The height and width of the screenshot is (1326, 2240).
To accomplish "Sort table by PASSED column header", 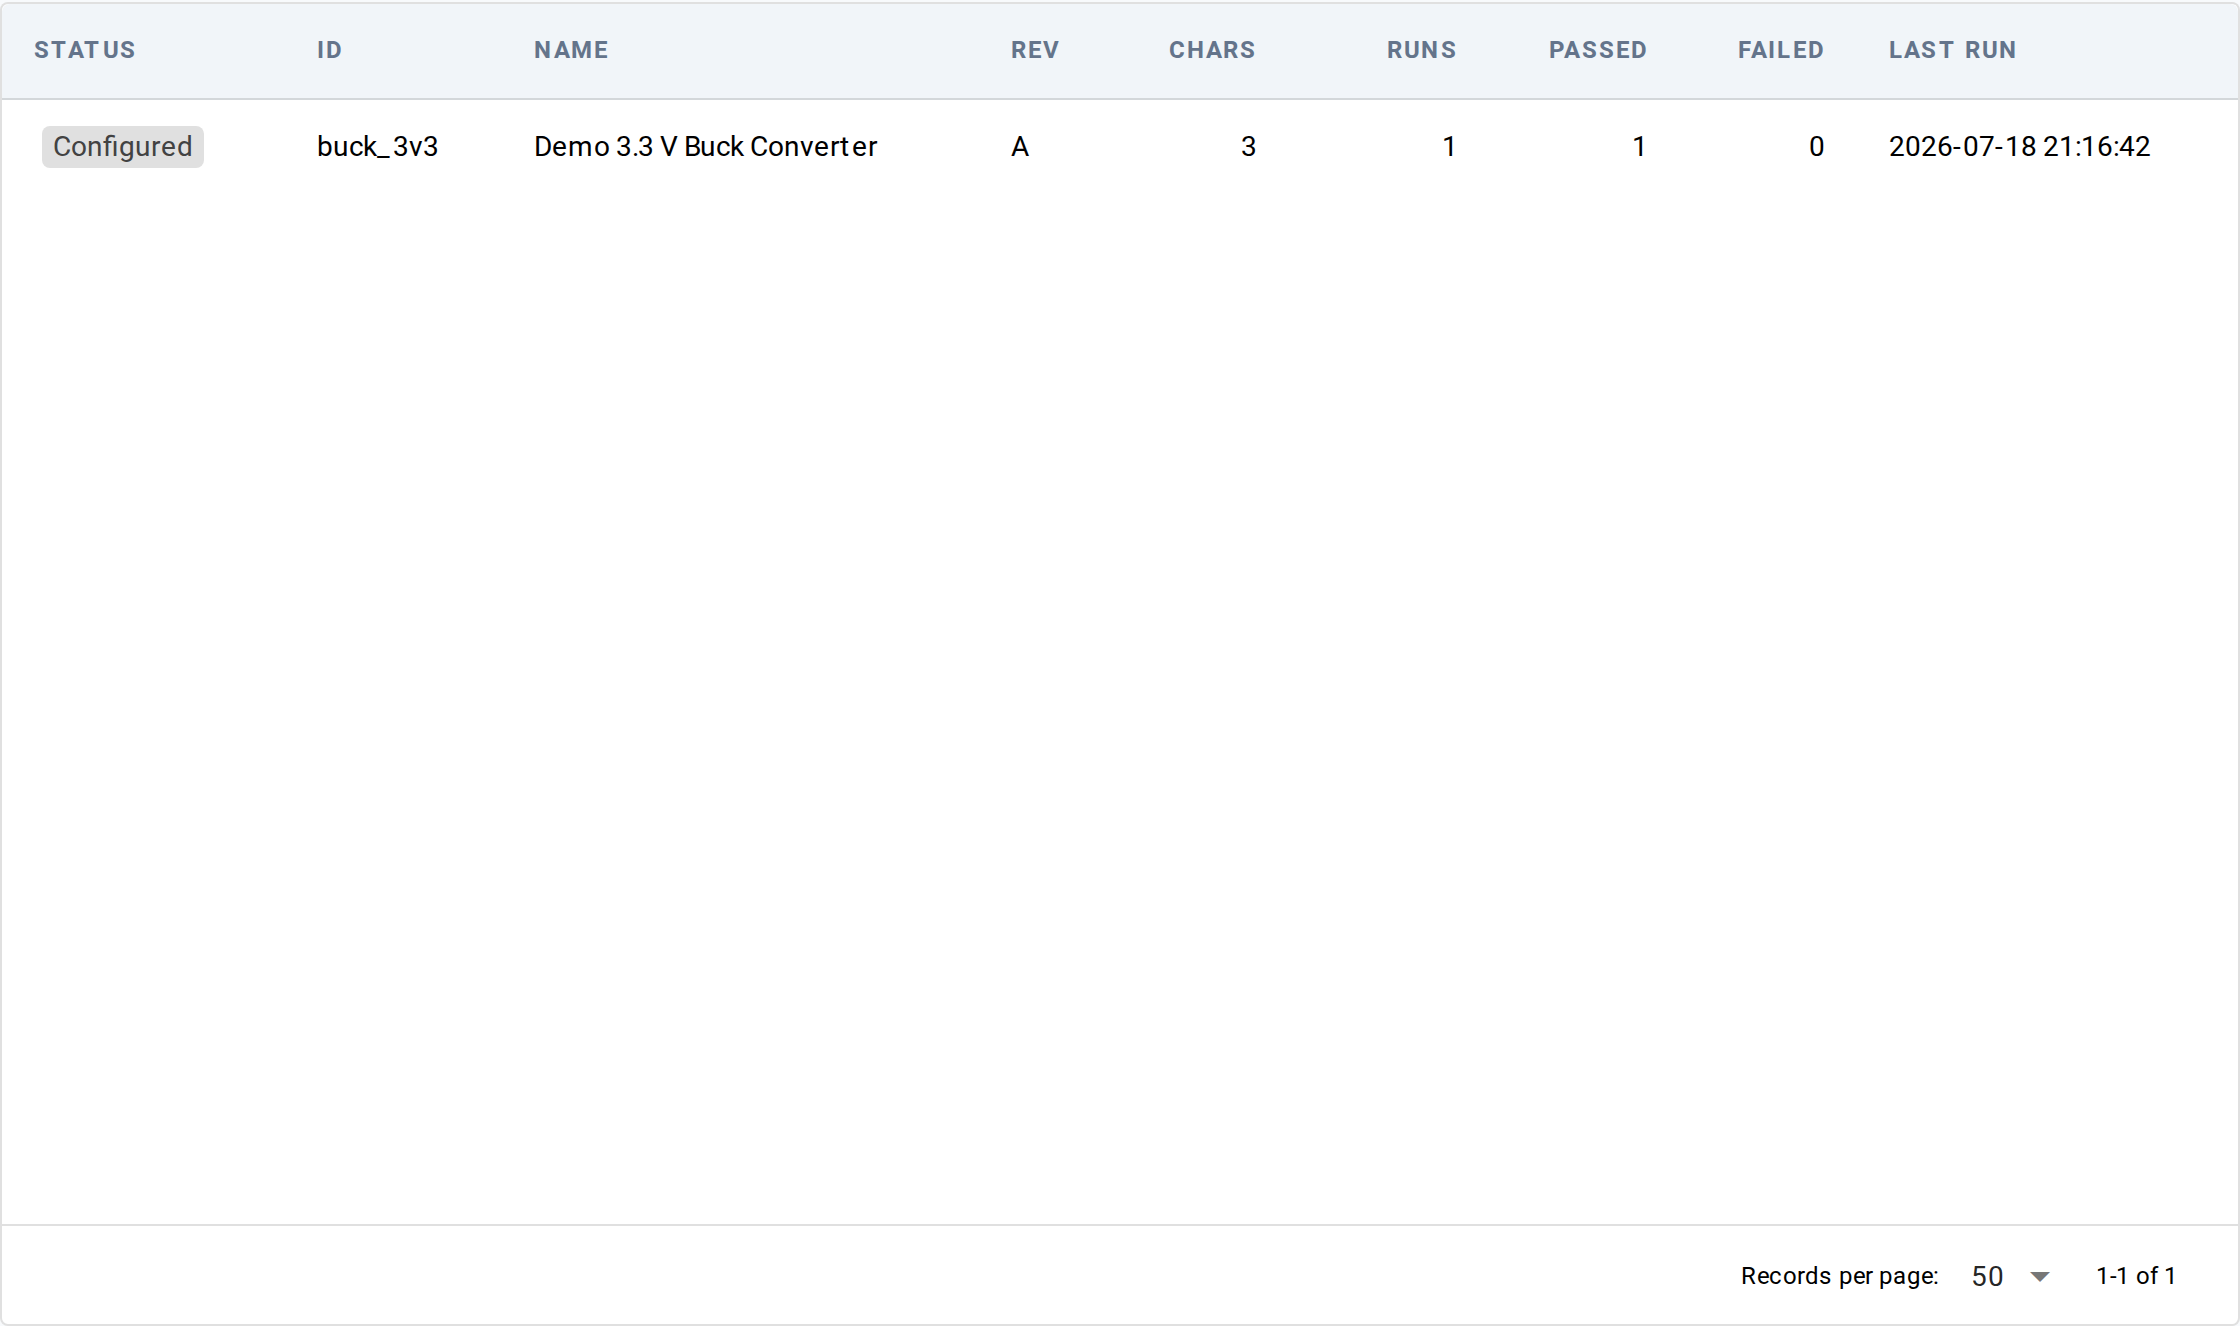I will (x=1597, y=50).
